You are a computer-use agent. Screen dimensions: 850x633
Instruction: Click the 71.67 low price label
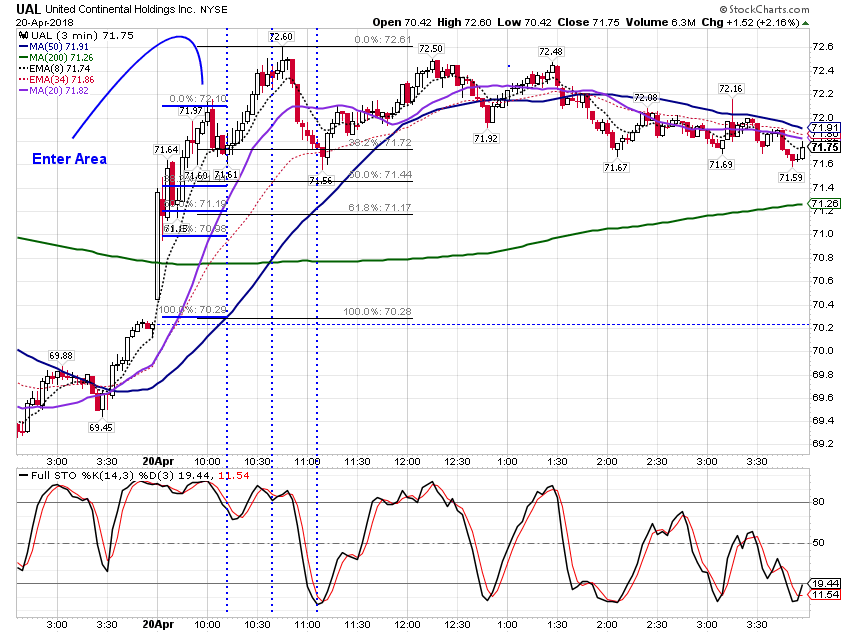click(x=616, y=167)
